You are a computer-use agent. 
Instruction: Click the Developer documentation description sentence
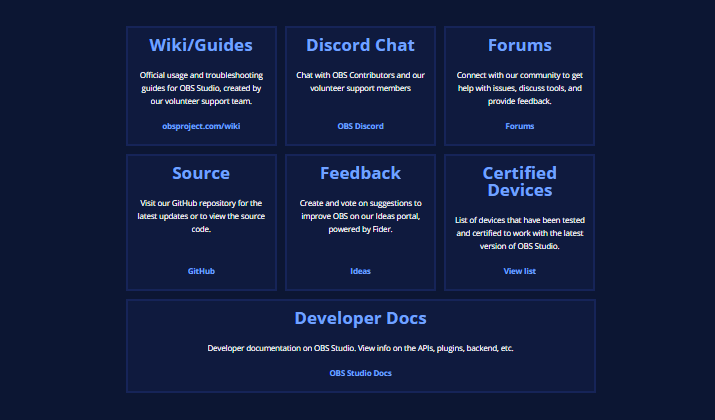(x=360, y=348)
